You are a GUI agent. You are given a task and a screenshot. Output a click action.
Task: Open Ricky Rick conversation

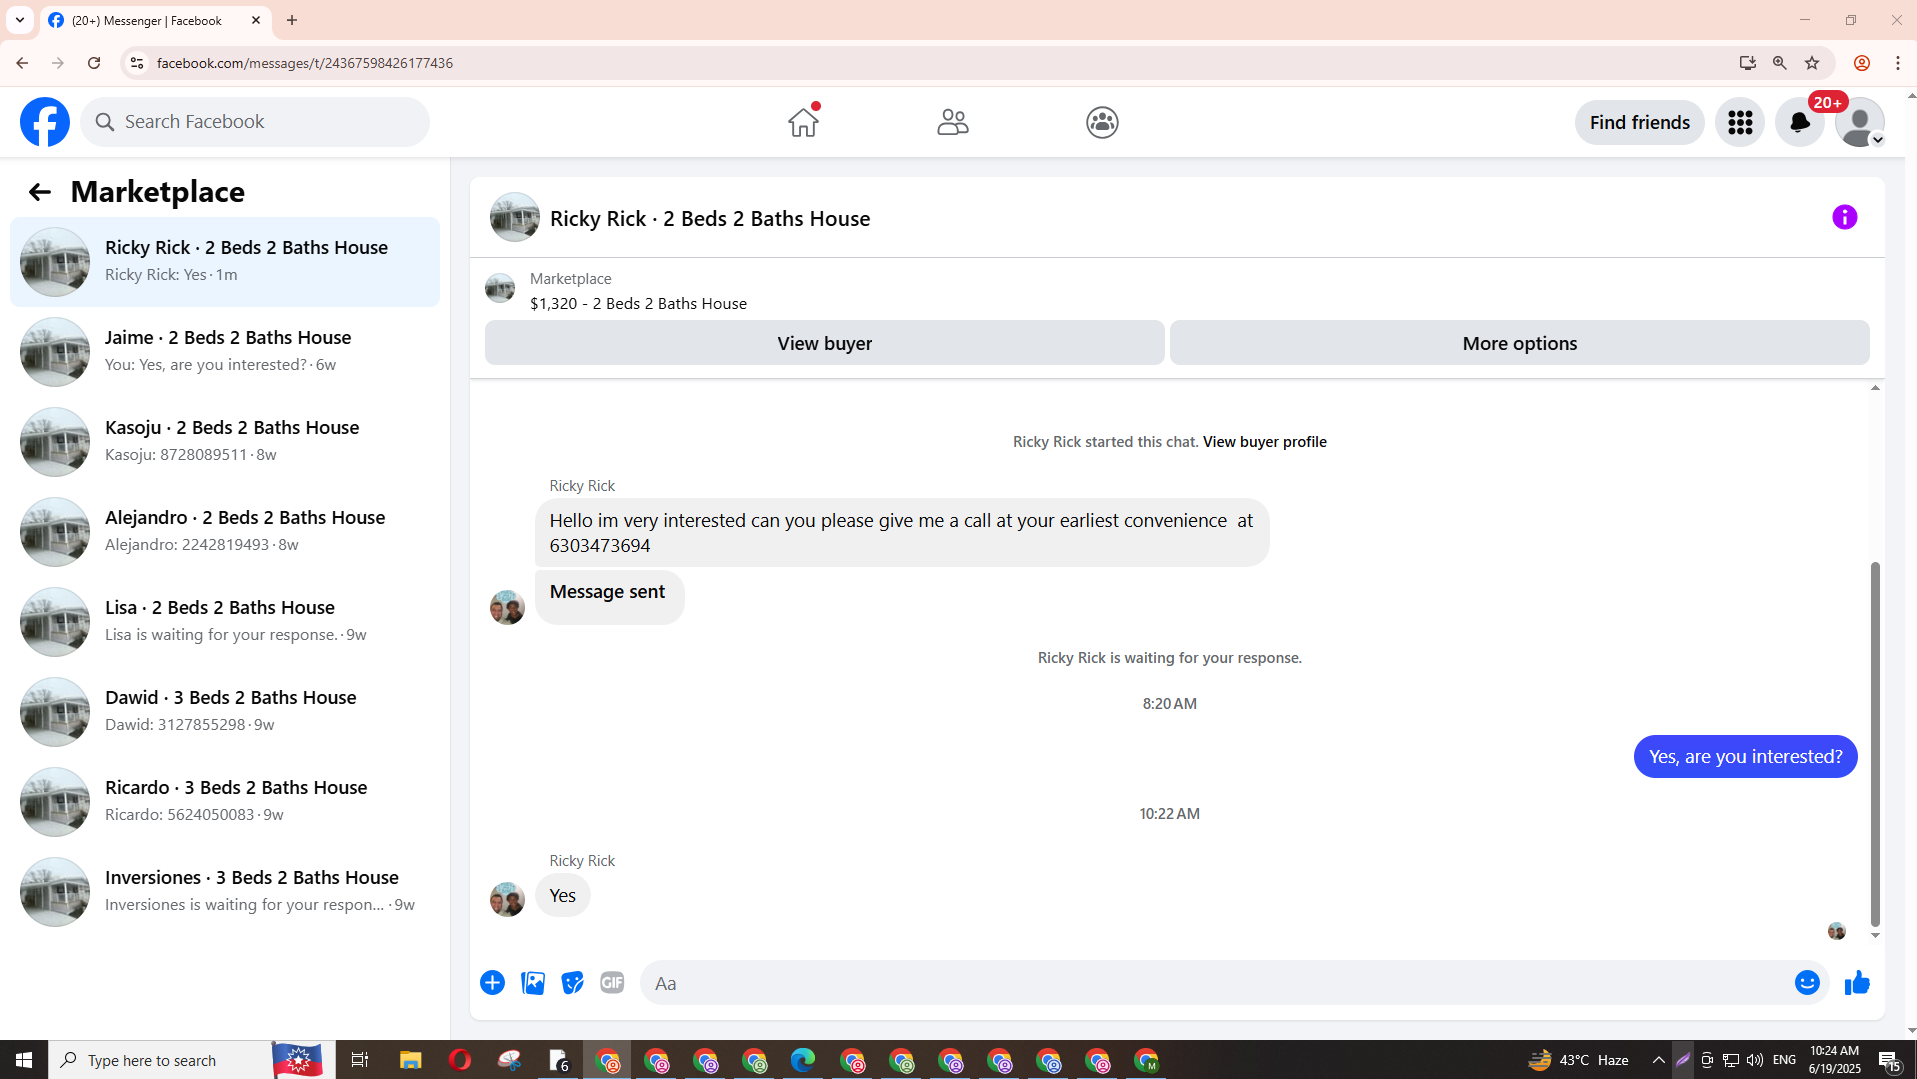[x=225, y=262]
